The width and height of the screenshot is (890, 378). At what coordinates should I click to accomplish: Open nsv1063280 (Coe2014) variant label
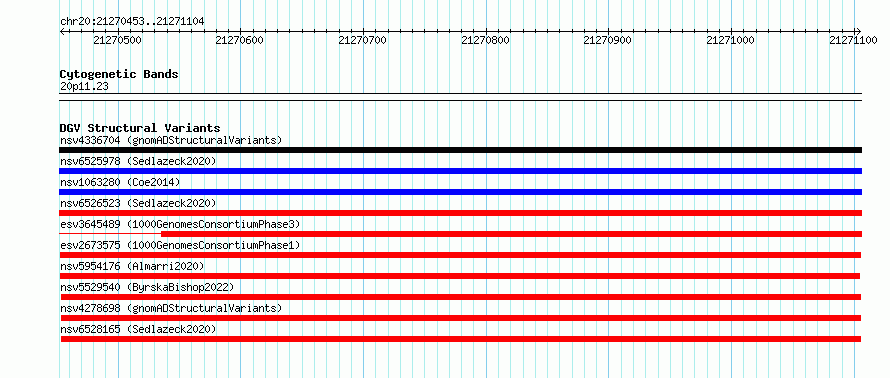[120, 182]
